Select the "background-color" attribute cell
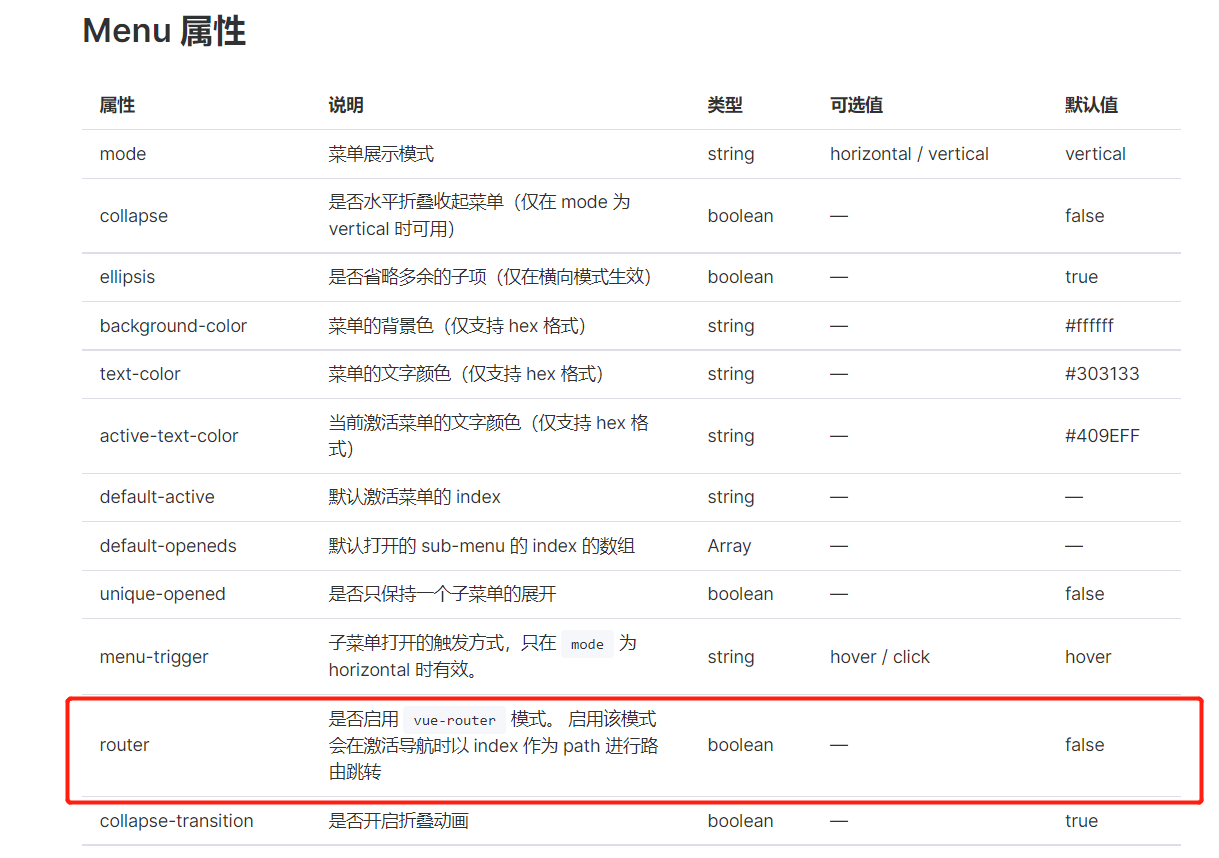 pyautogui.click(x=173, y=326)
